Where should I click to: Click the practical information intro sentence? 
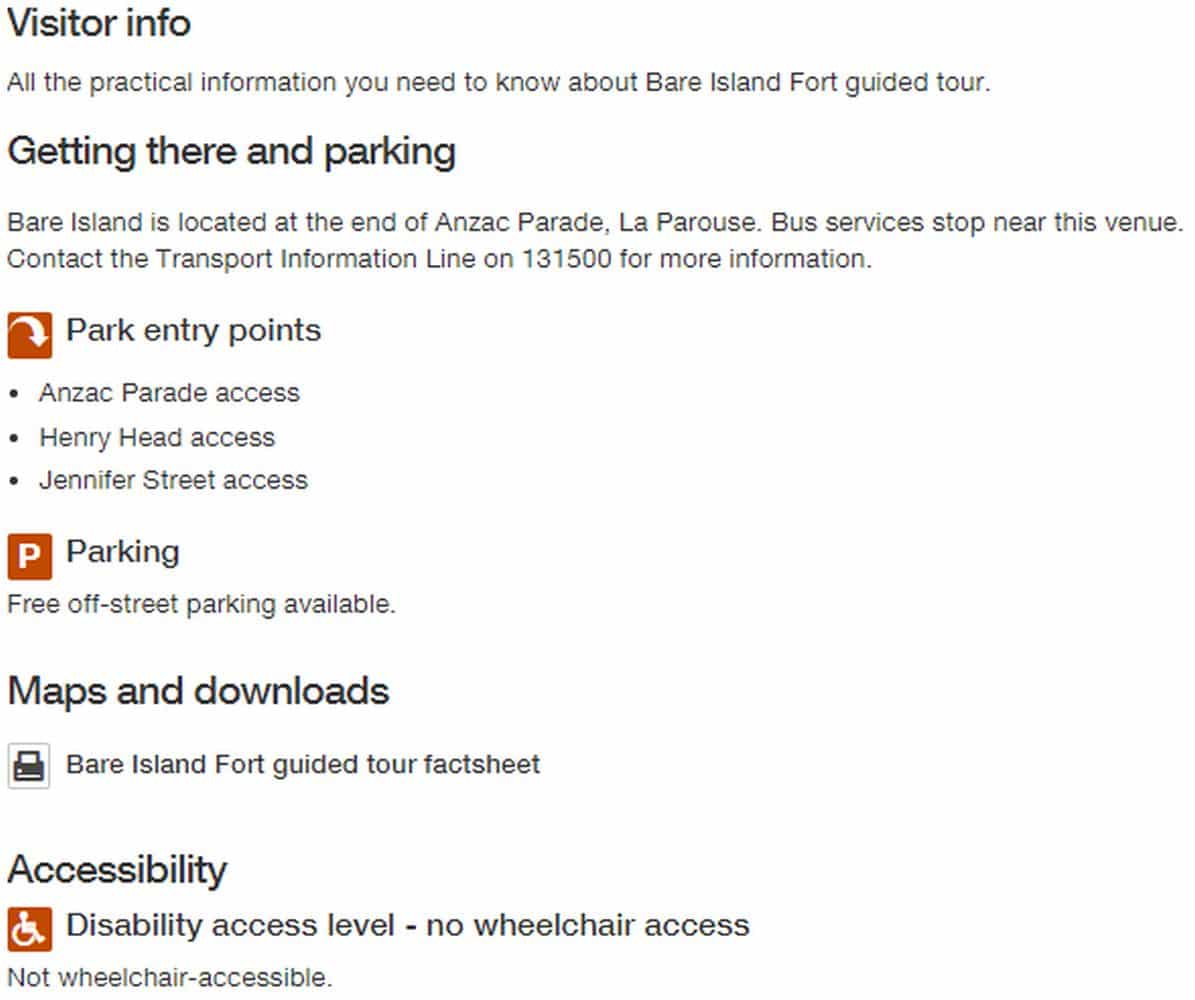point(498,82)
